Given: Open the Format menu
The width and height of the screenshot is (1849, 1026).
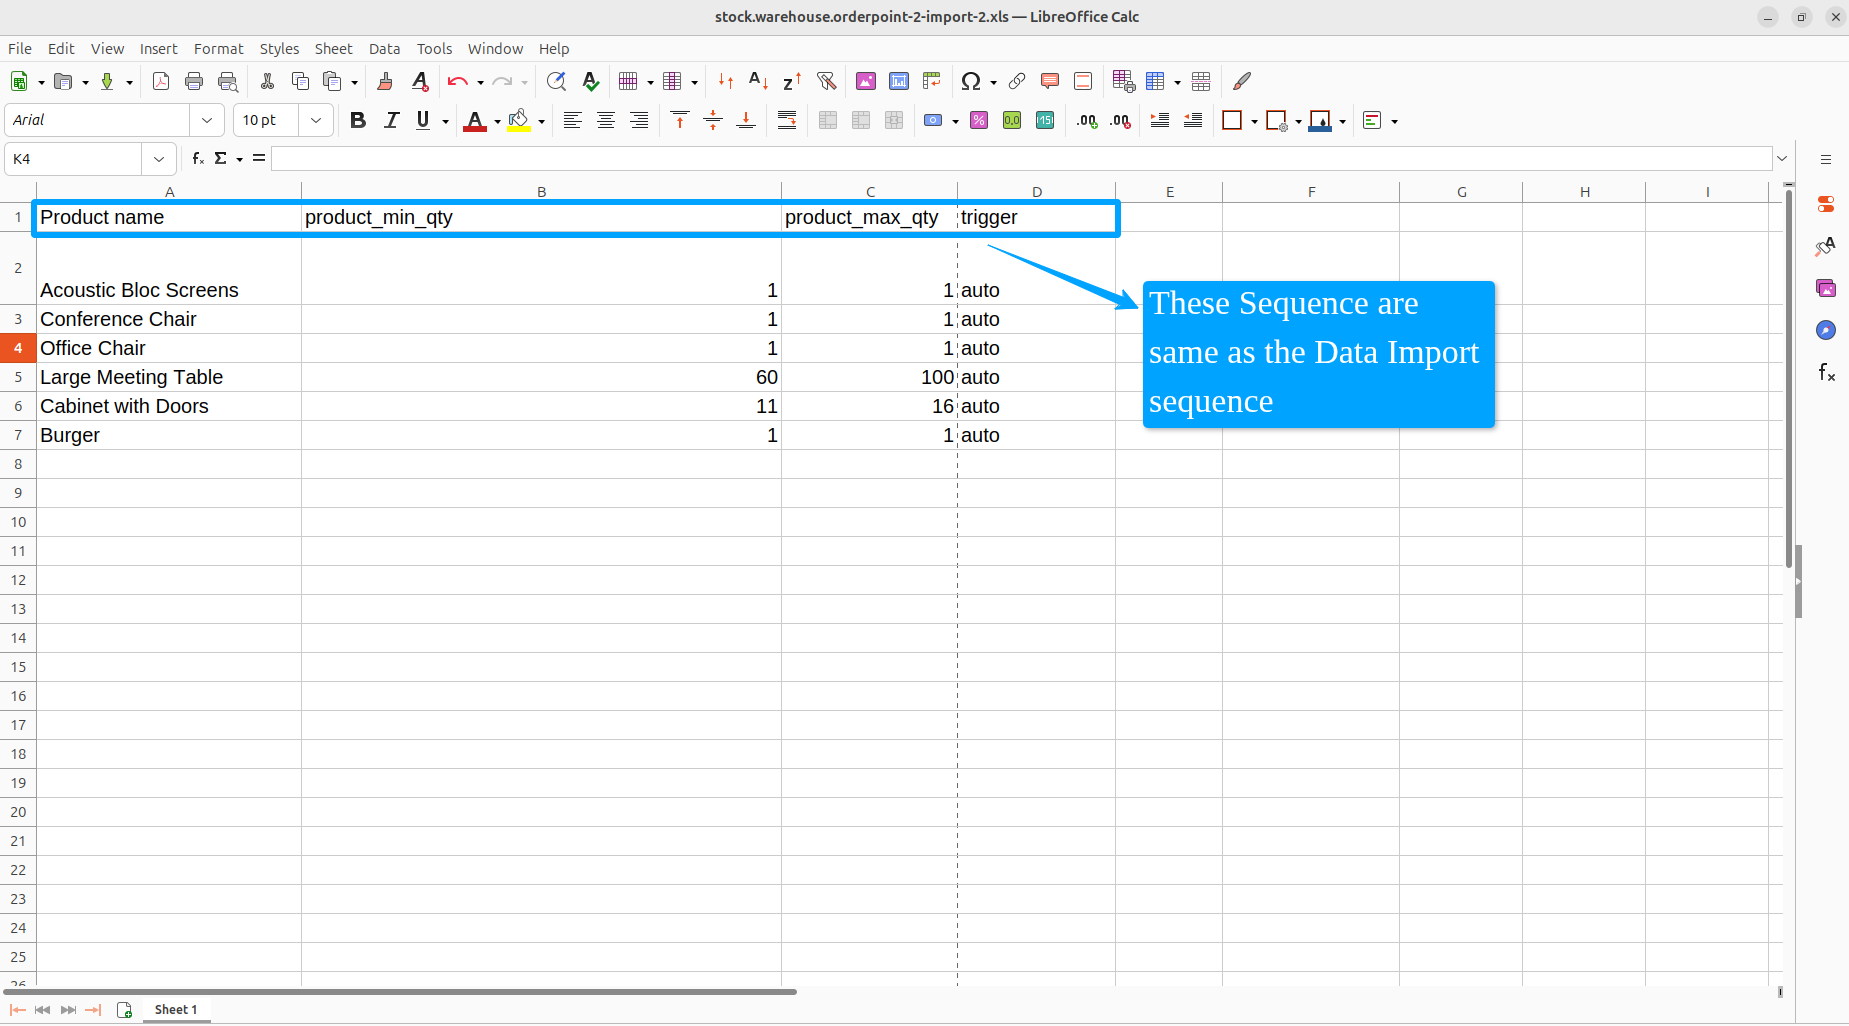Looking at the screenshot, I should 219,49.
